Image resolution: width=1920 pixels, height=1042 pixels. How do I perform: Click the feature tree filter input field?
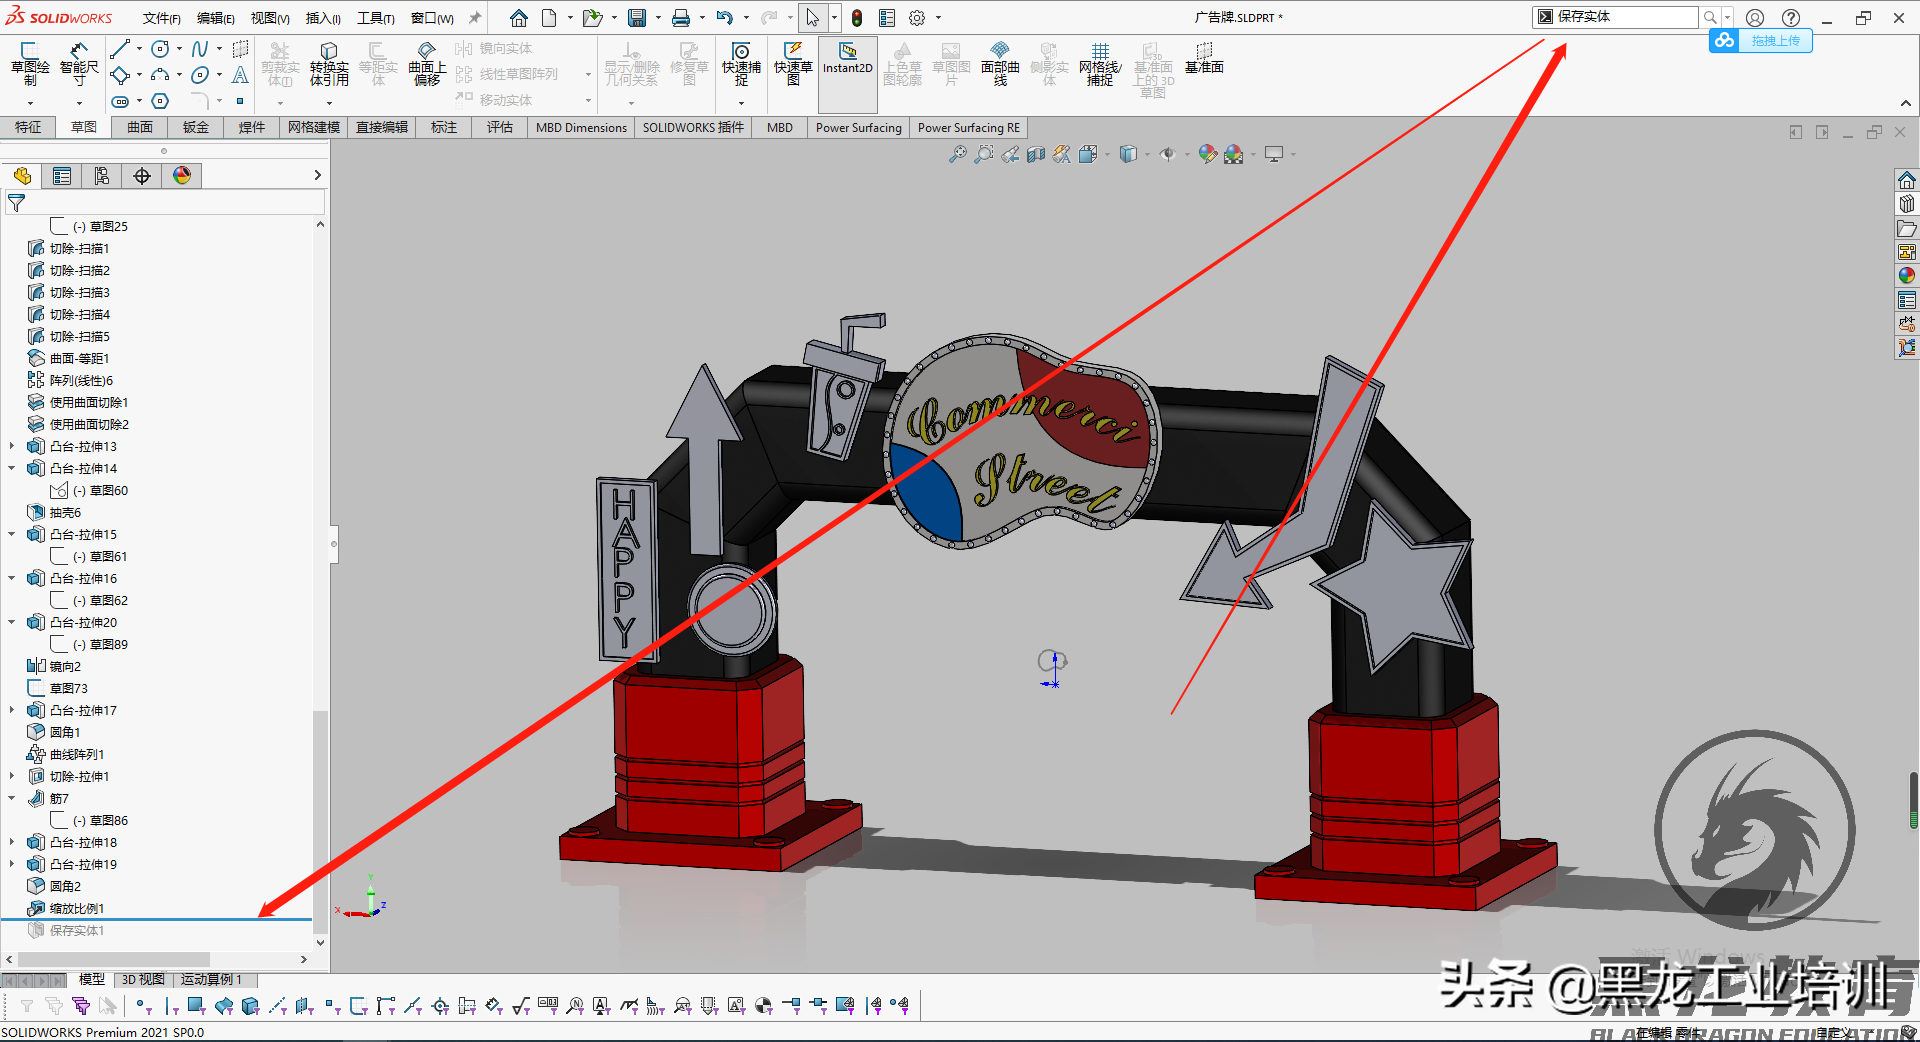160,201
